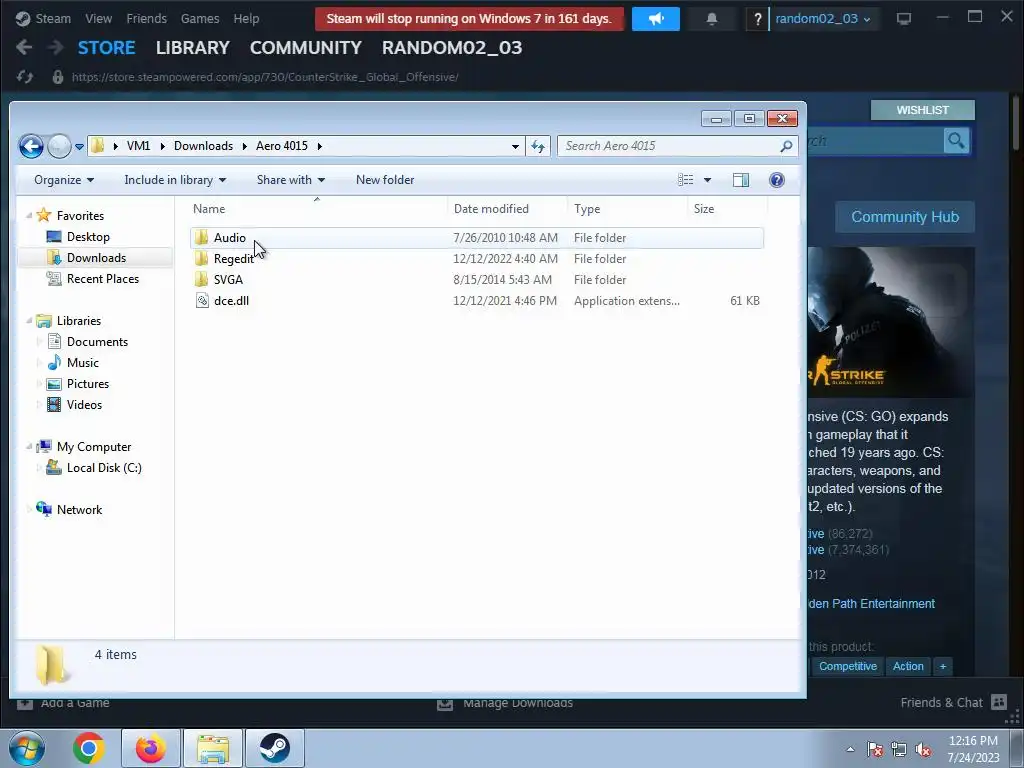This screenshot has height=768, width=1024.
Task: Select the Regedit folder icon
Action: click(202, 259)
